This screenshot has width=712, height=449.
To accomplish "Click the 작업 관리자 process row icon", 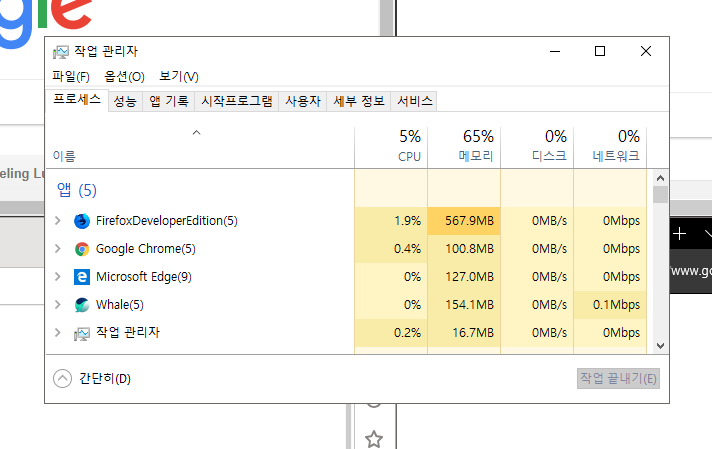I will click(x=82, y=334).
